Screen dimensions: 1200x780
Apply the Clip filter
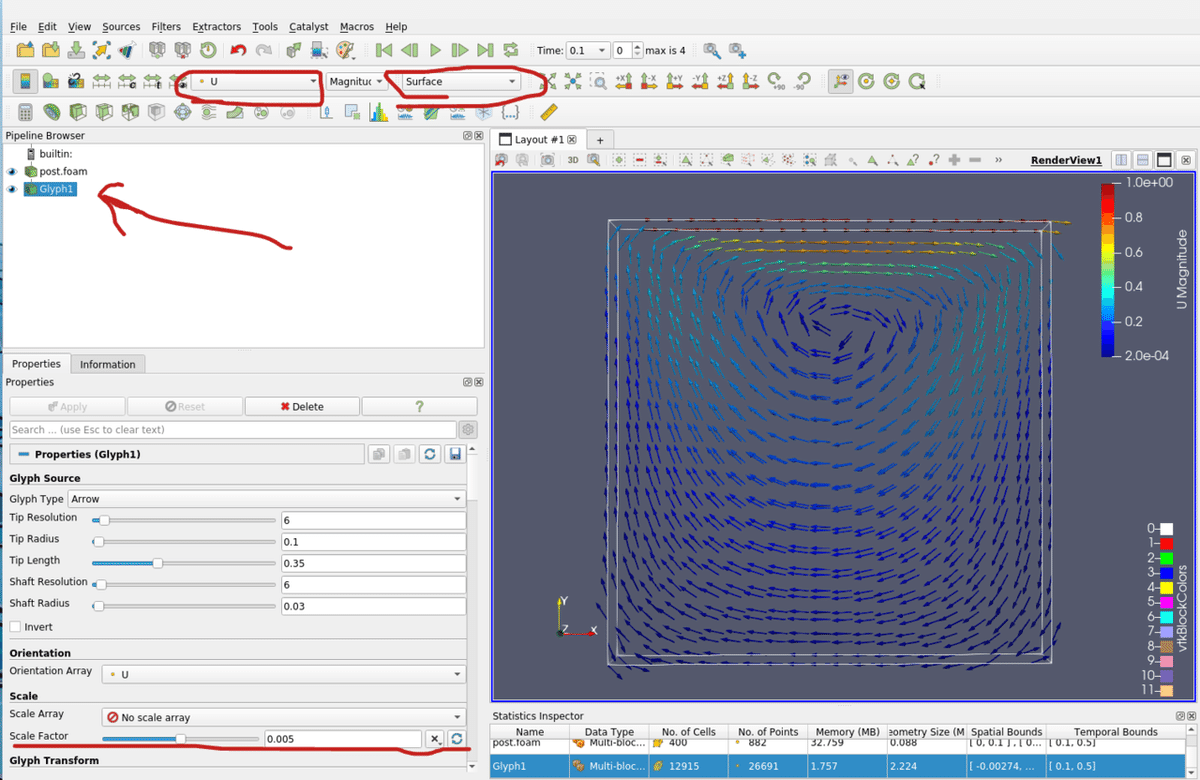coord(77,113)
